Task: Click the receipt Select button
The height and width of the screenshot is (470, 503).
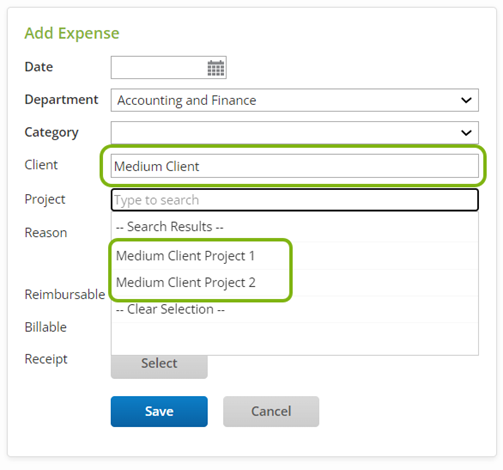Action: pyautogui.click(x=159, y=366)
